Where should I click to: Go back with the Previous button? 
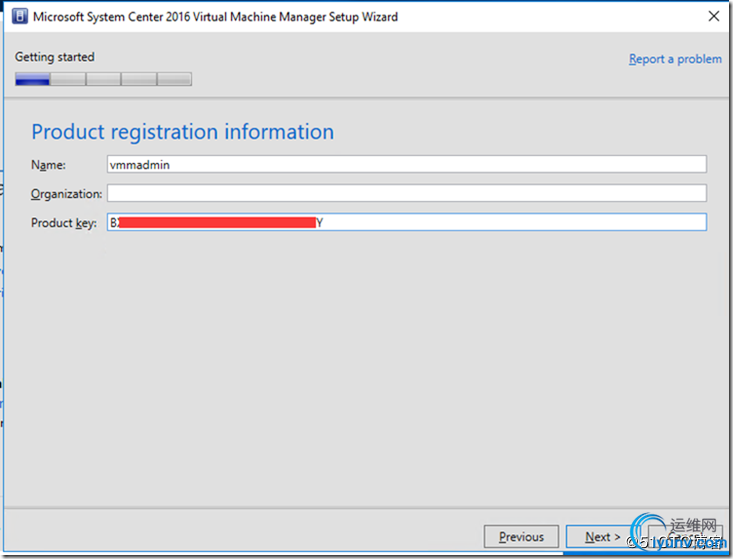521,537
